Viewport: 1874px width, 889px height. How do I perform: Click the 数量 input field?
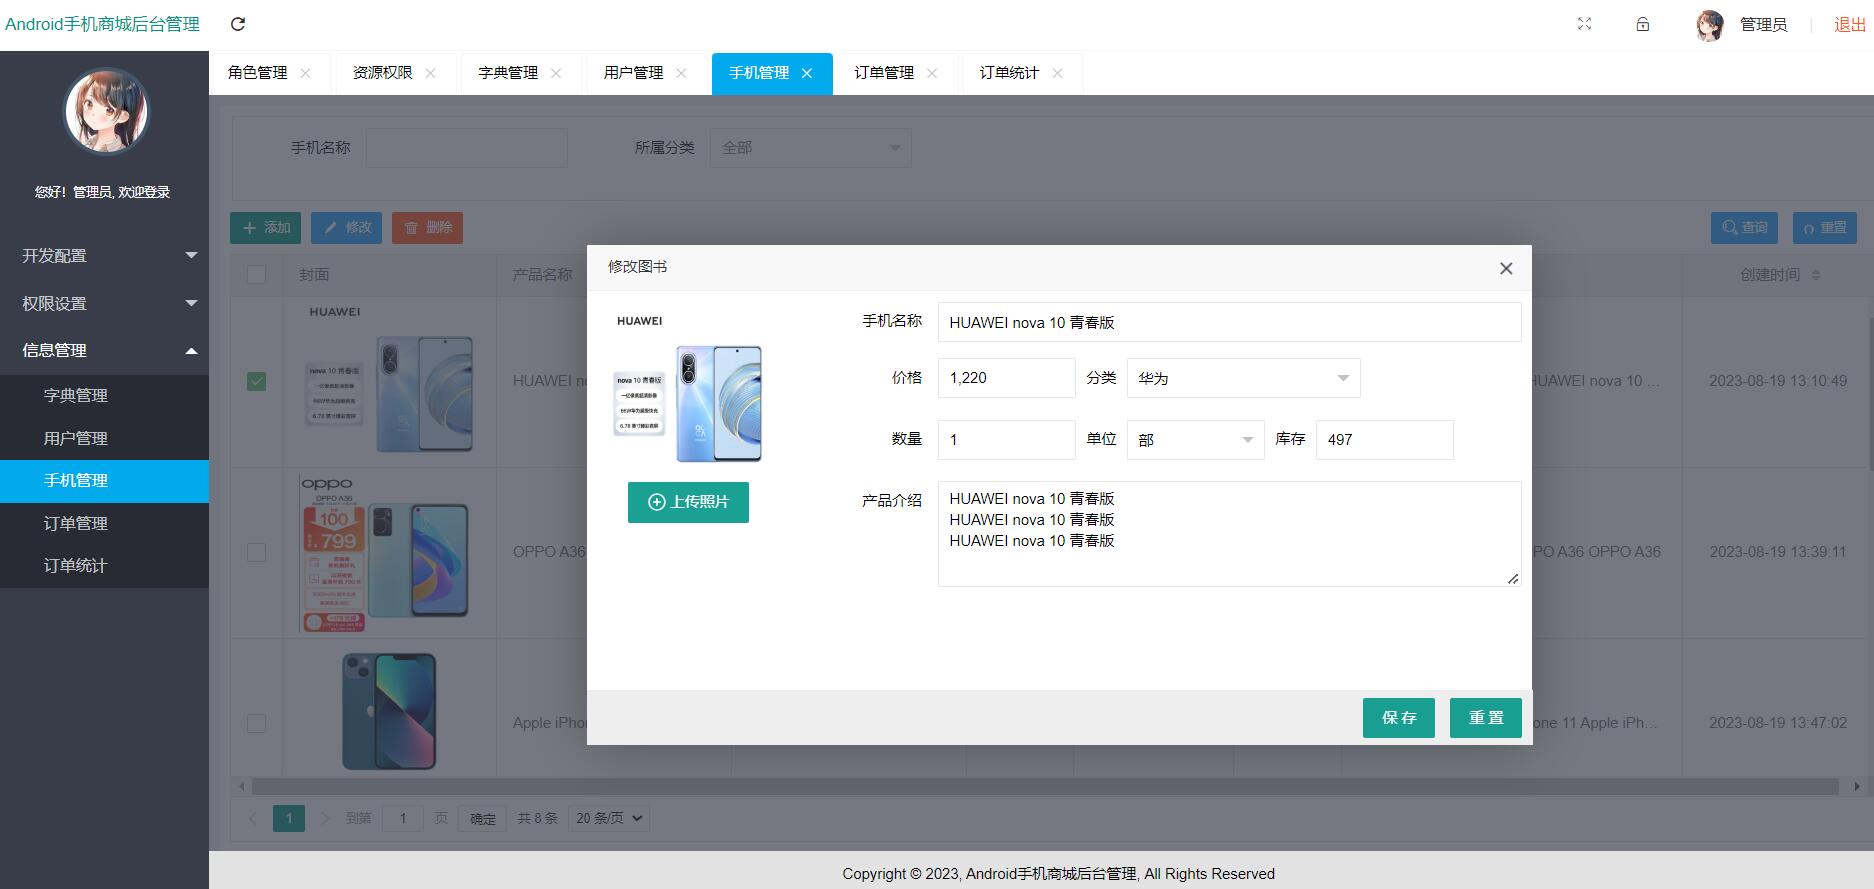[x=1006, y=440]
